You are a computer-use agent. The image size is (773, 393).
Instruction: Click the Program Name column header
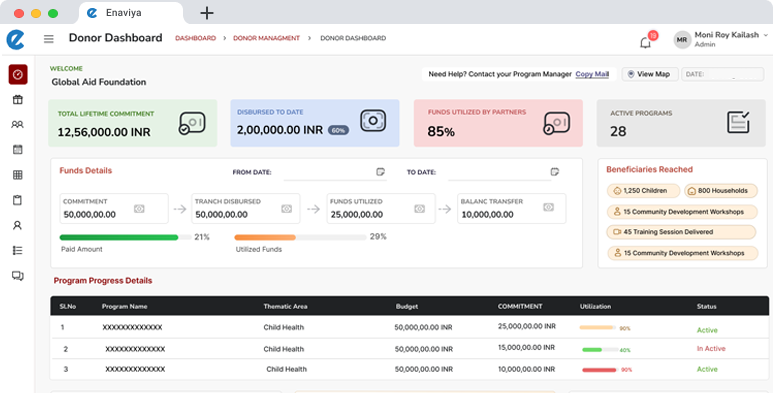[x=125, y=306]
